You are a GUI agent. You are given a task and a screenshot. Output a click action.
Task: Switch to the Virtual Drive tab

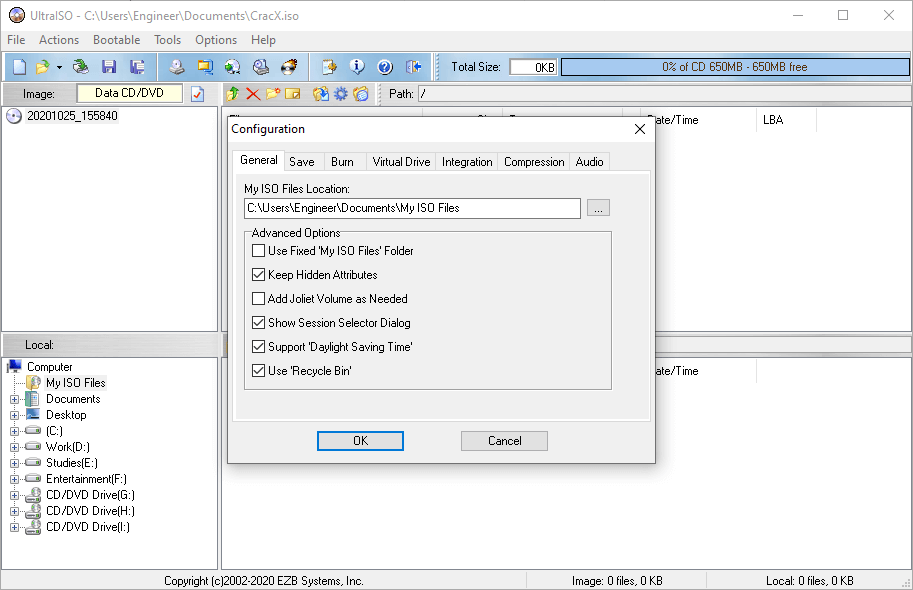coord(400,161)
